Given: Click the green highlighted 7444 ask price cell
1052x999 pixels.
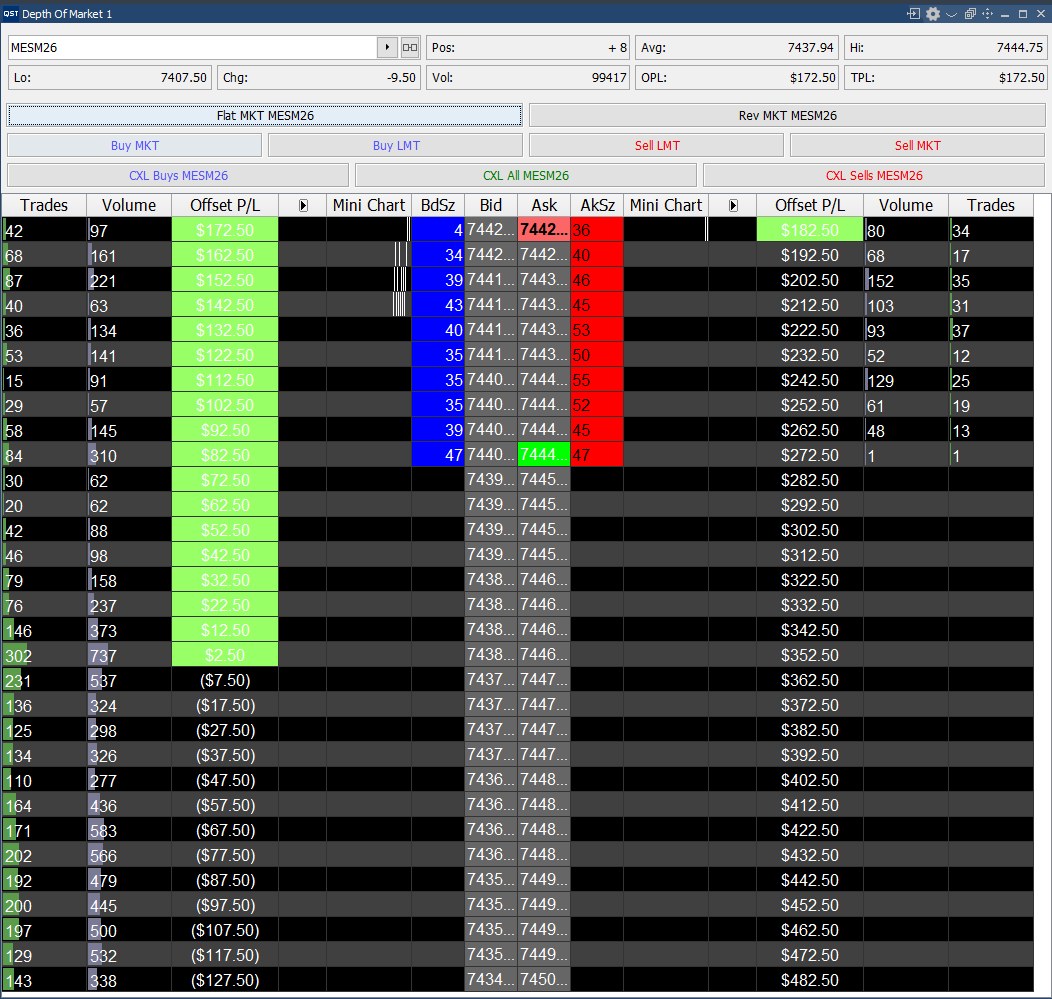Looking at the screenshot, I should point(544,455).
